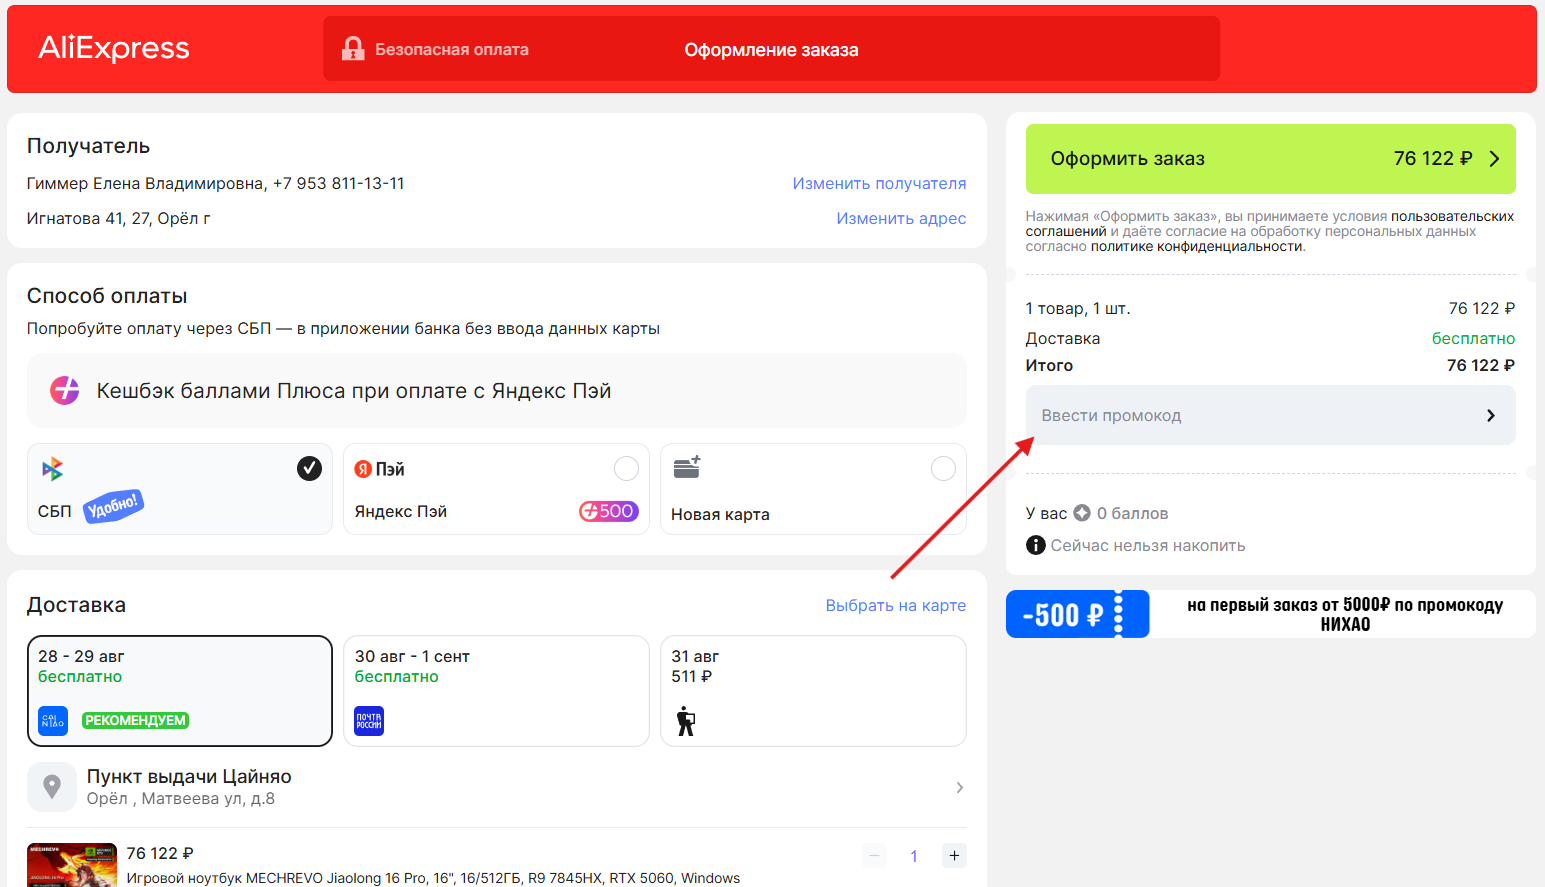Click the Pochta Rossii logo
The height and width of the screenshot is (887, 1545).
[x=369, y=721]
